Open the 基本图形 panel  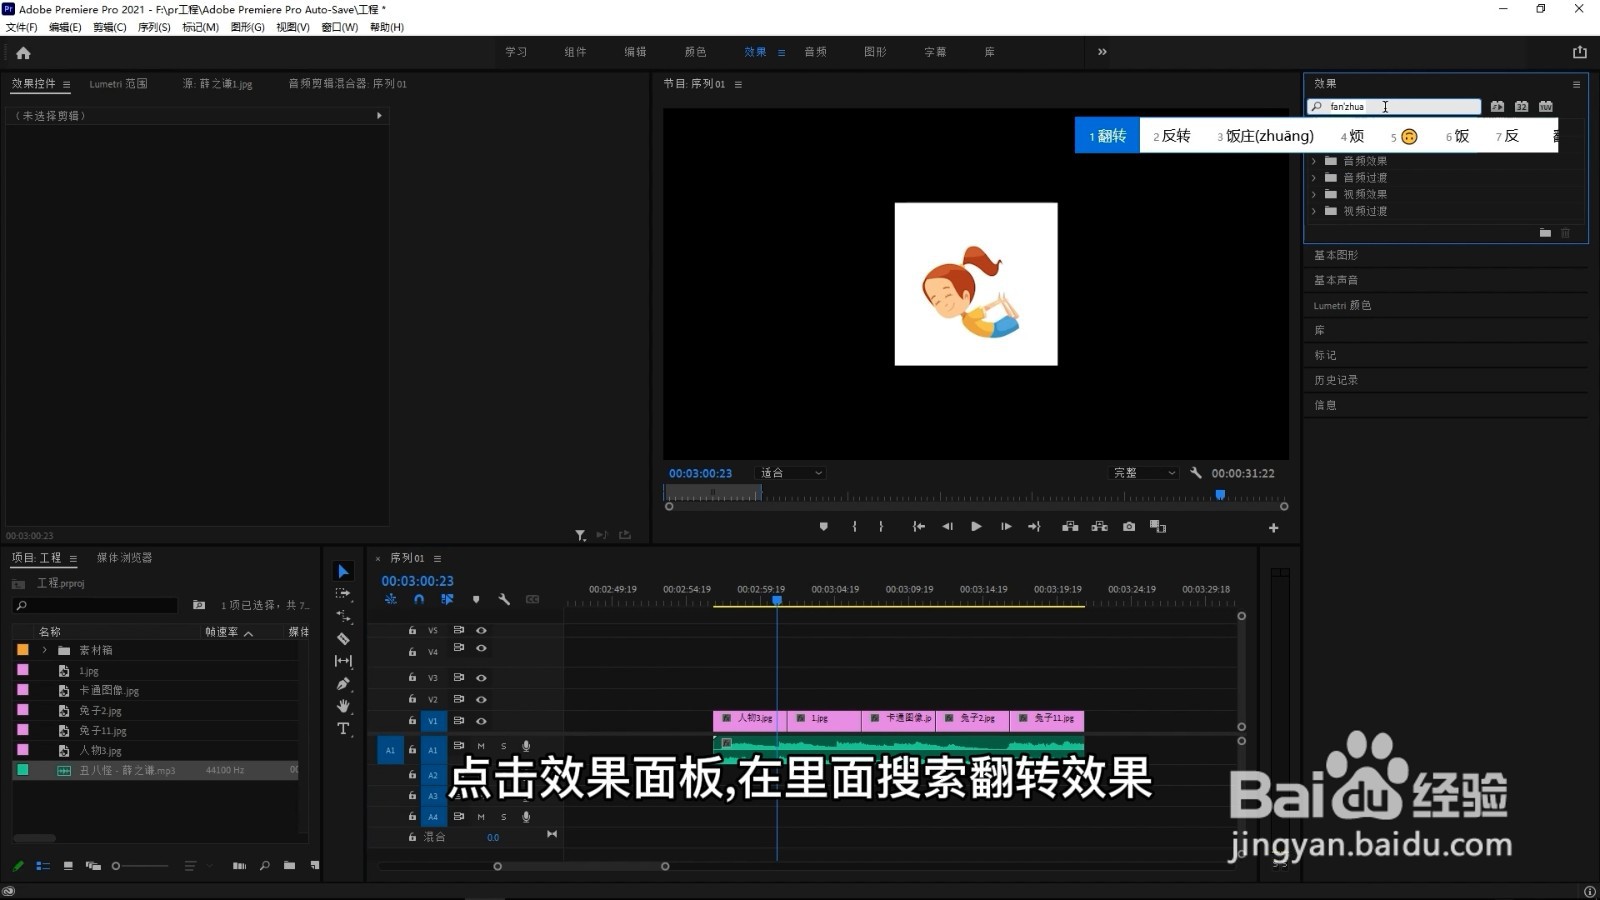(1336, 256)
